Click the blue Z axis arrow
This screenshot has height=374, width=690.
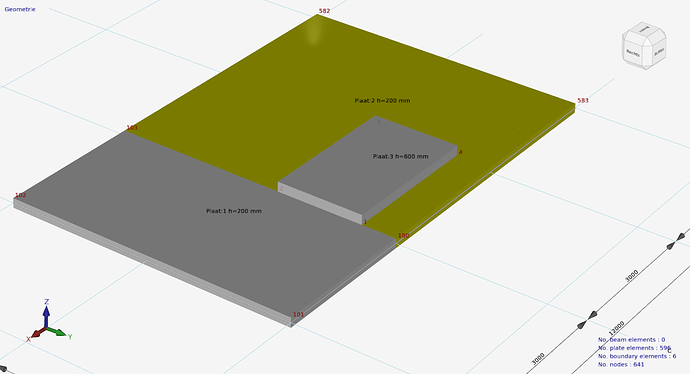pos(46,313)
